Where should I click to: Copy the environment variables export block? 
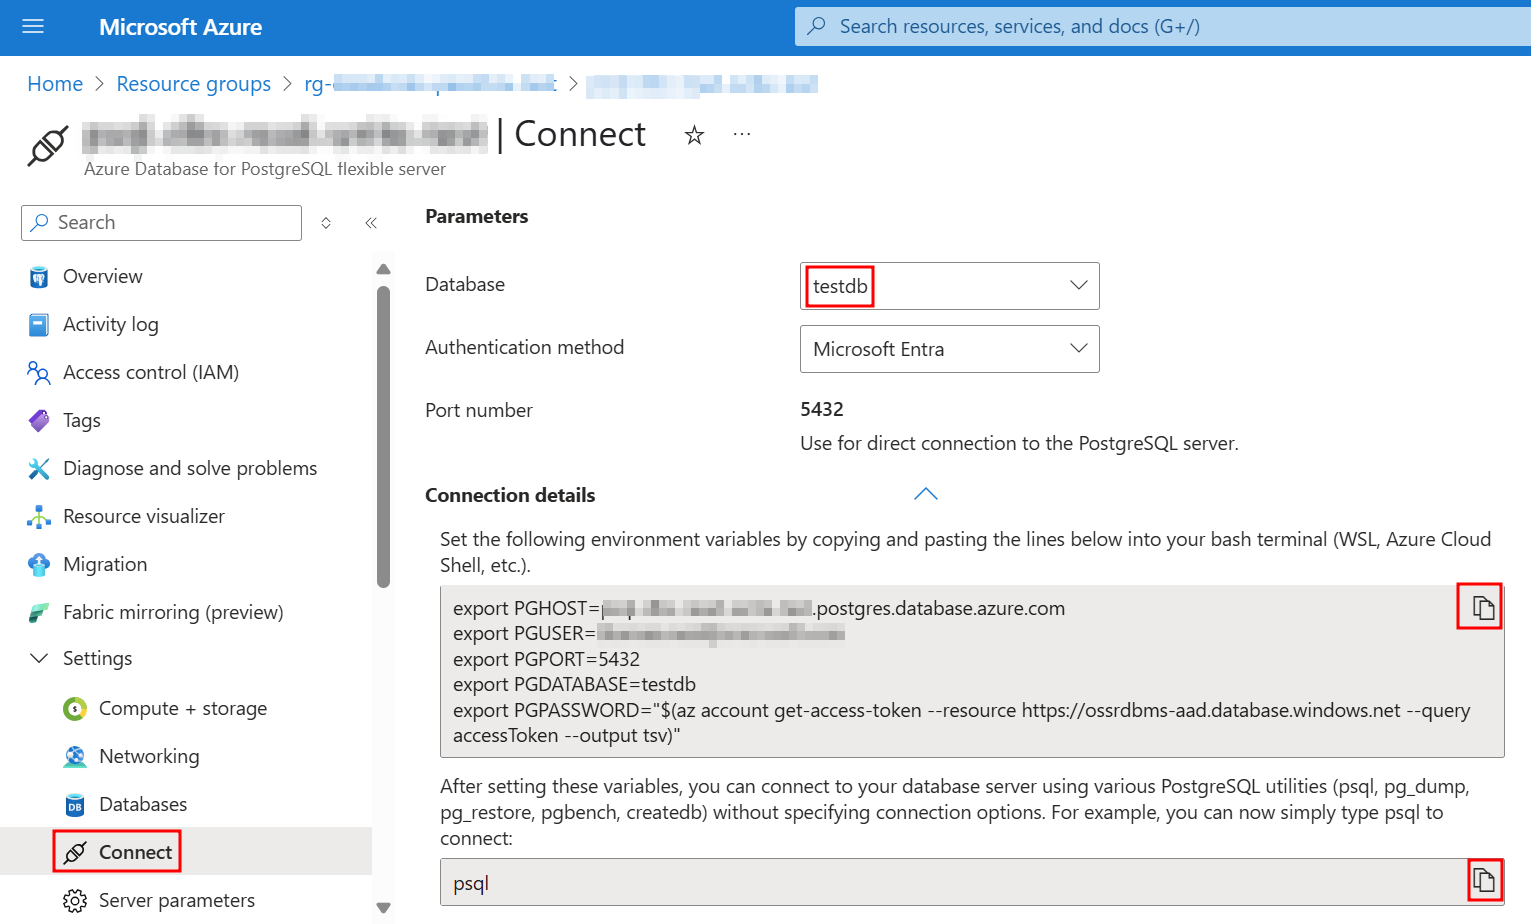(1483, 607)
